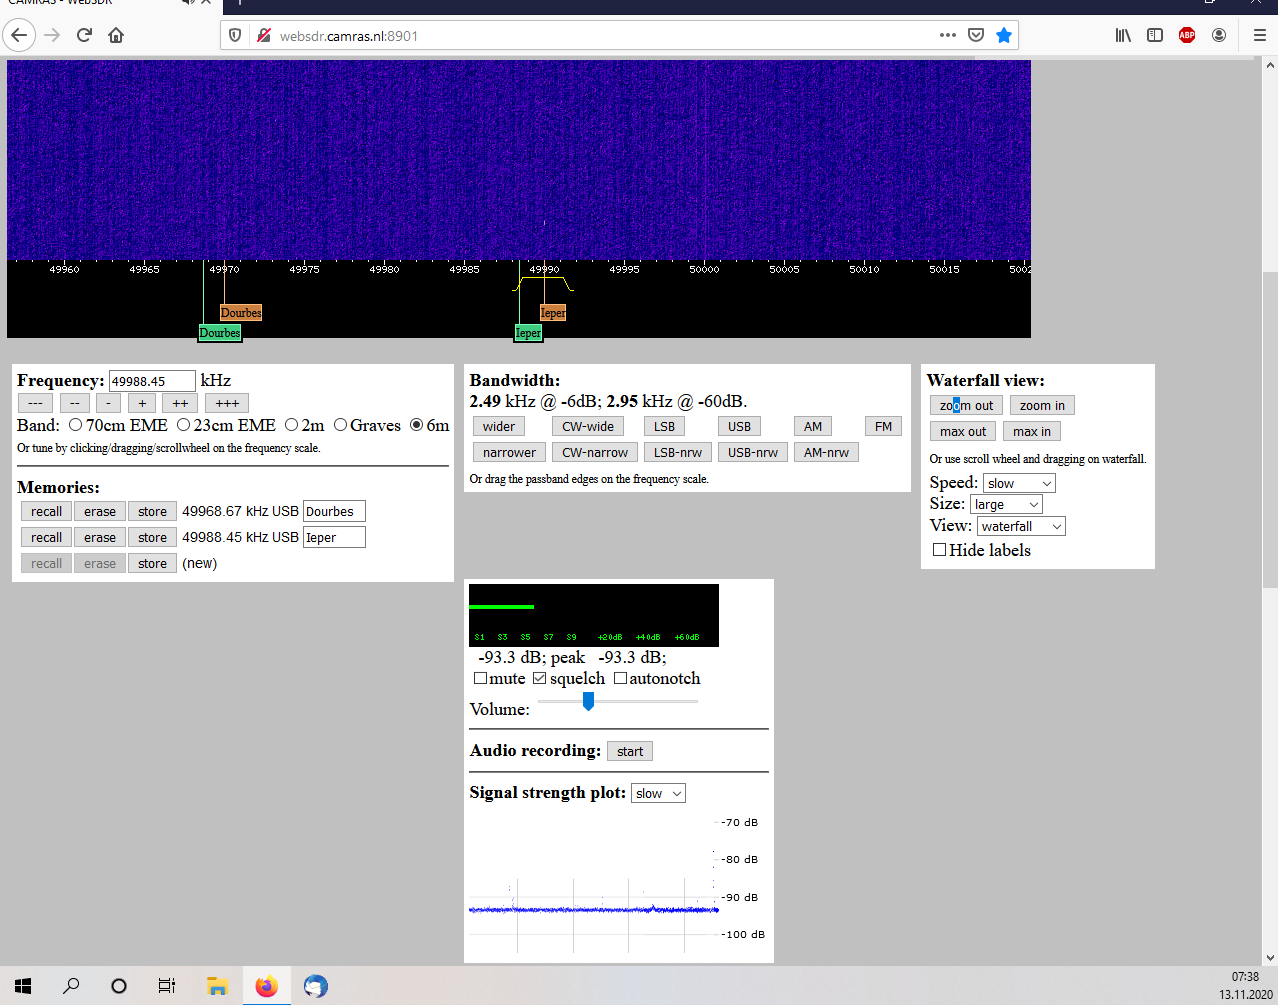1278x1005 pixels.
Task: Click the orange Dourbes frequency label
Action: [241, 313]
